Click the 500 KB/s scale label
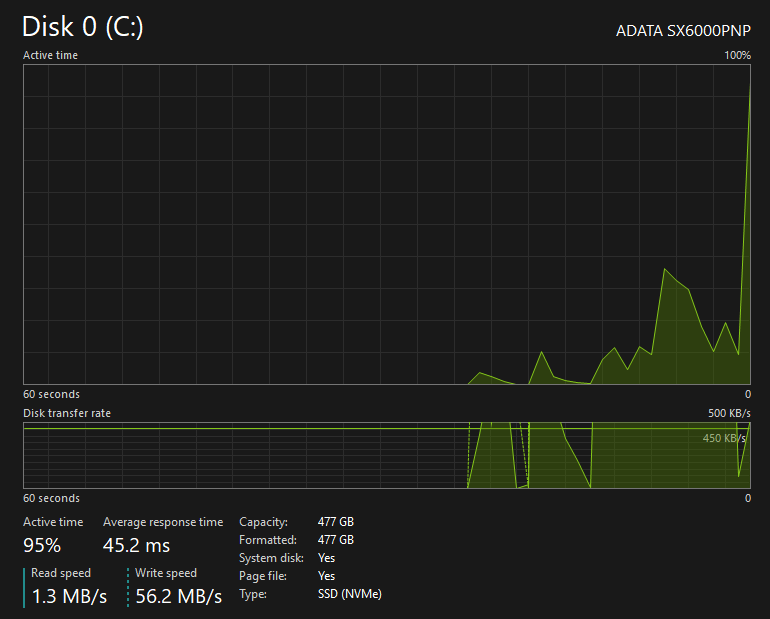The height and width of the screenshot is (619, 770). point(729,413)
